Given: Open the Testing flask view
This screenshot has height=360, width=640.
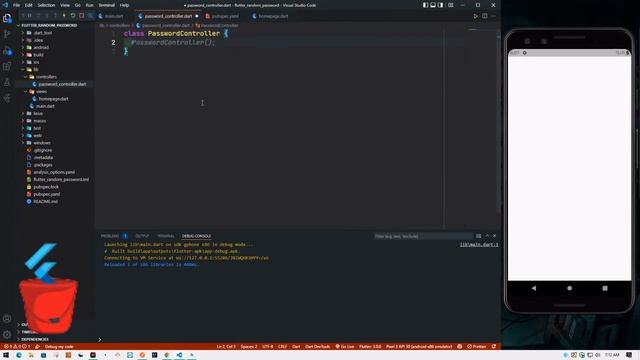Looking at the screenshot, I should coord(7,82).
